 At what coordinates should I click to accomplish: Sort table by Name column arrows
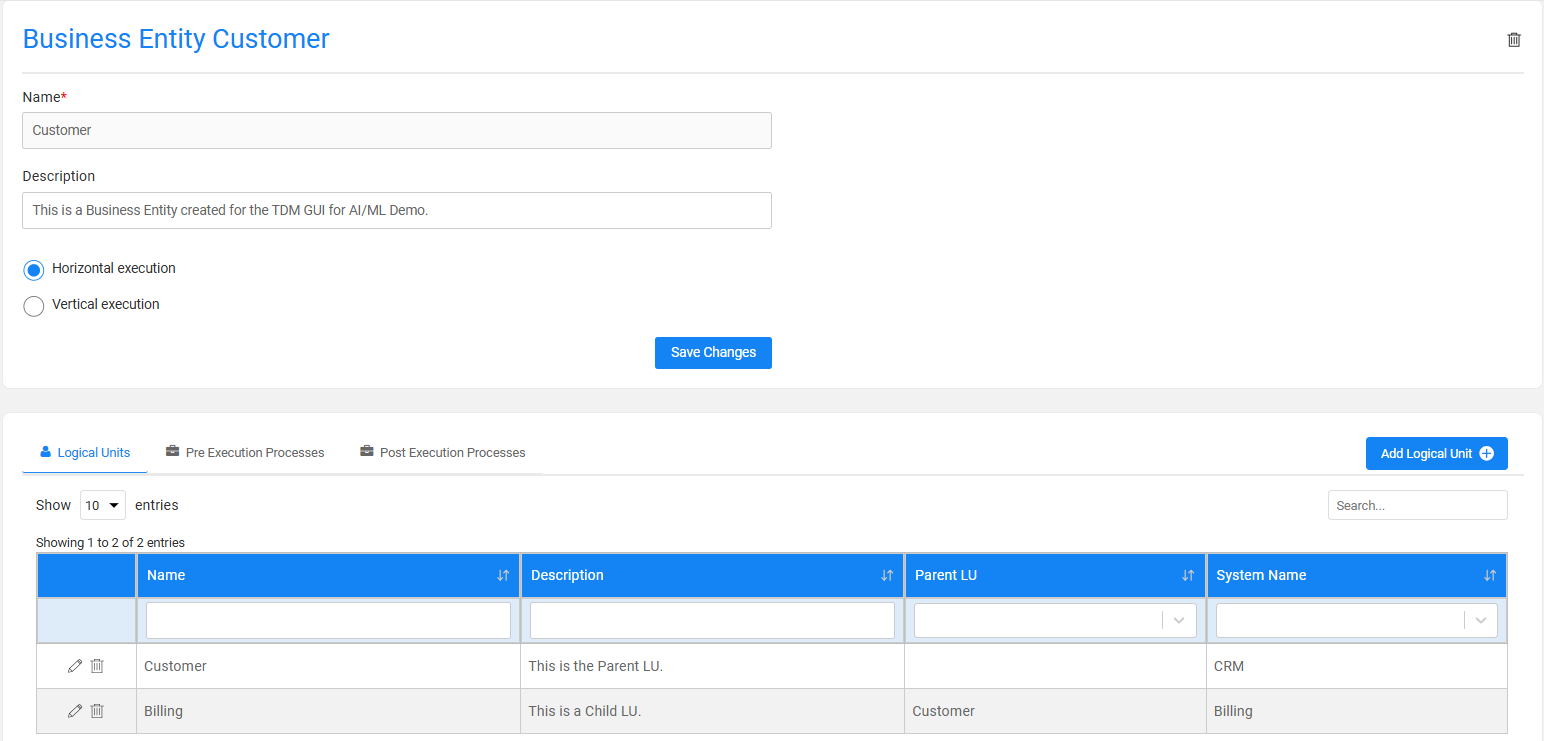point(503,575)
